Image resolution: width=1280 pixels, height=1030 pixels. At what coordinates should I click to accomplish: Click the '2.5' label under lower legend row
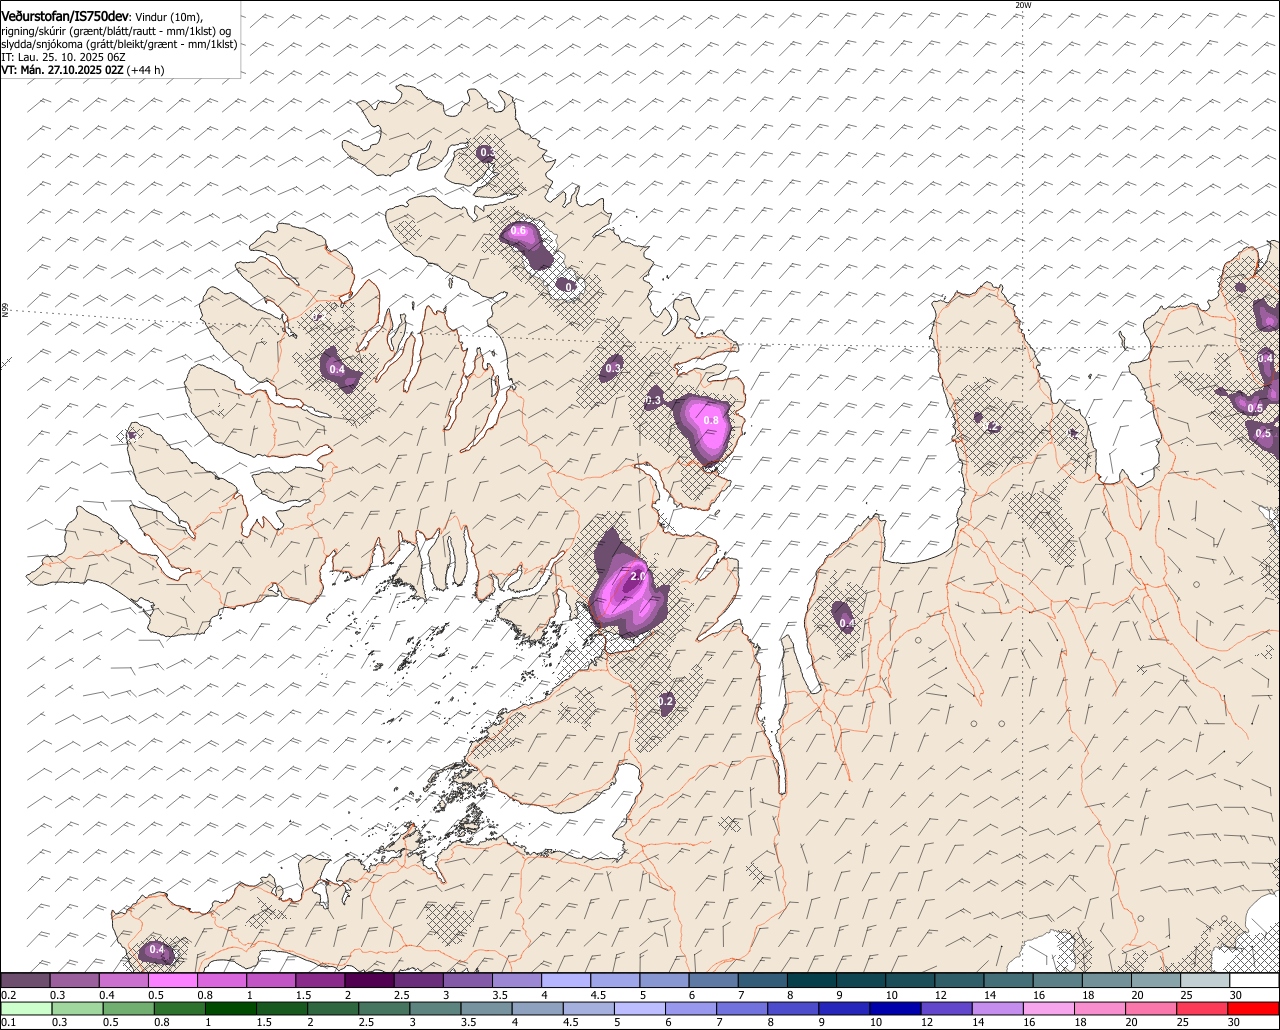(x=366, y=1022)
